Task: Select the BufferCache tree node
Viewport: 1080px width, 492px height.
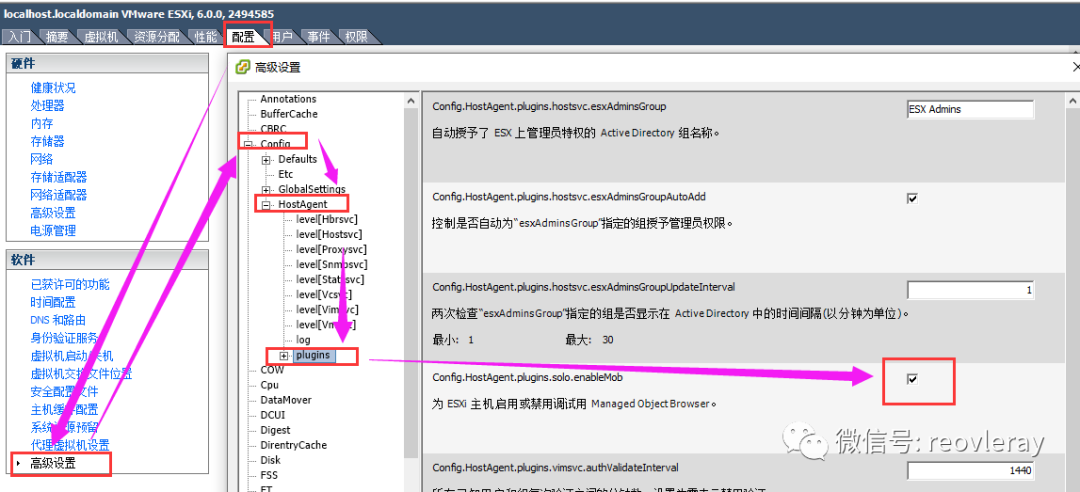Action: (289, 114)
